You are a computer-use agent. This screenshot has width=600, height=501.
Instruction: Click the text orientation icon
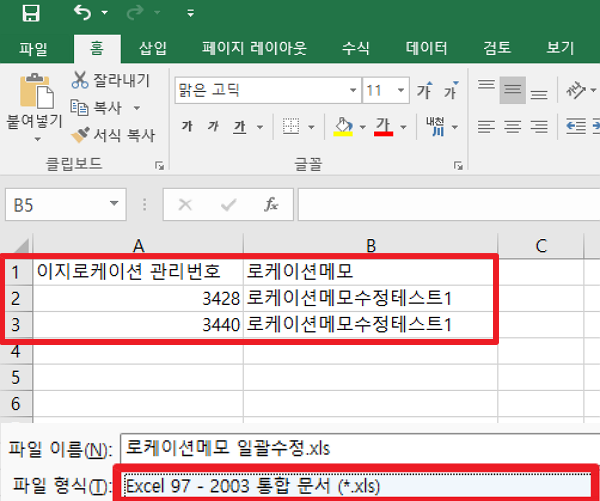coord(576,90)
